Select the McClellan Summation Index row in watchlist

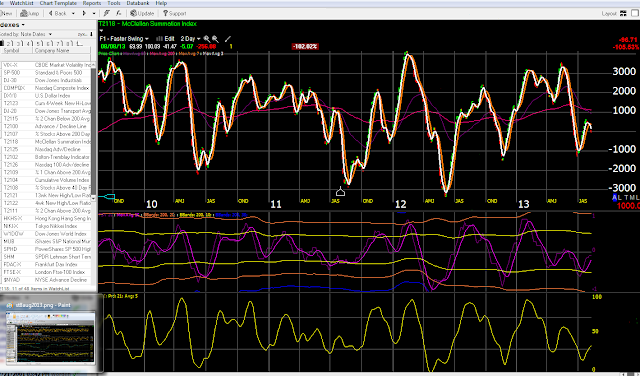[x=47, y=142]
